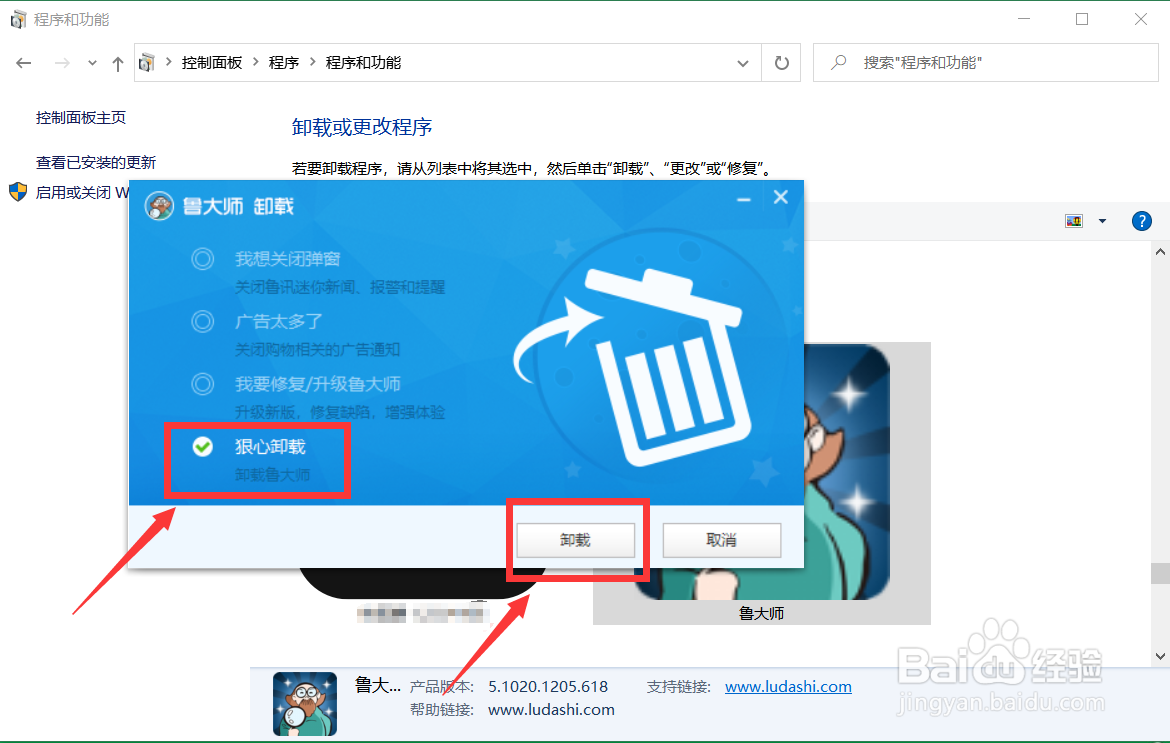
Task: Refresh the programs list
Action: 781,63
